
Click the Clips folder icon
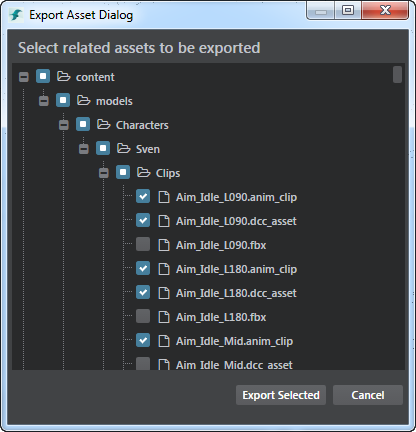pyautogui.click(x=143, y=172)
